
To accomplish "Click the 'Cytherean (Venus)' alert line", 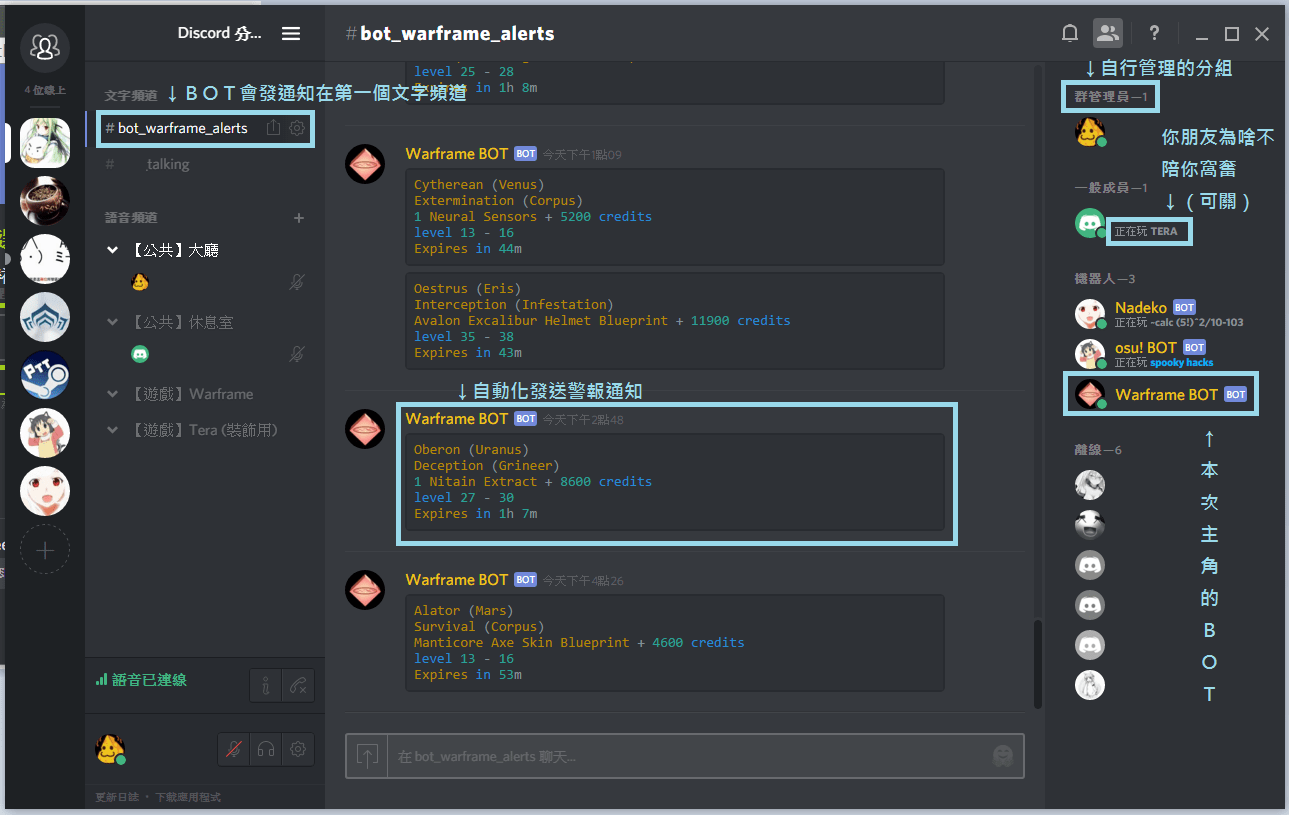I will [479, 185].
